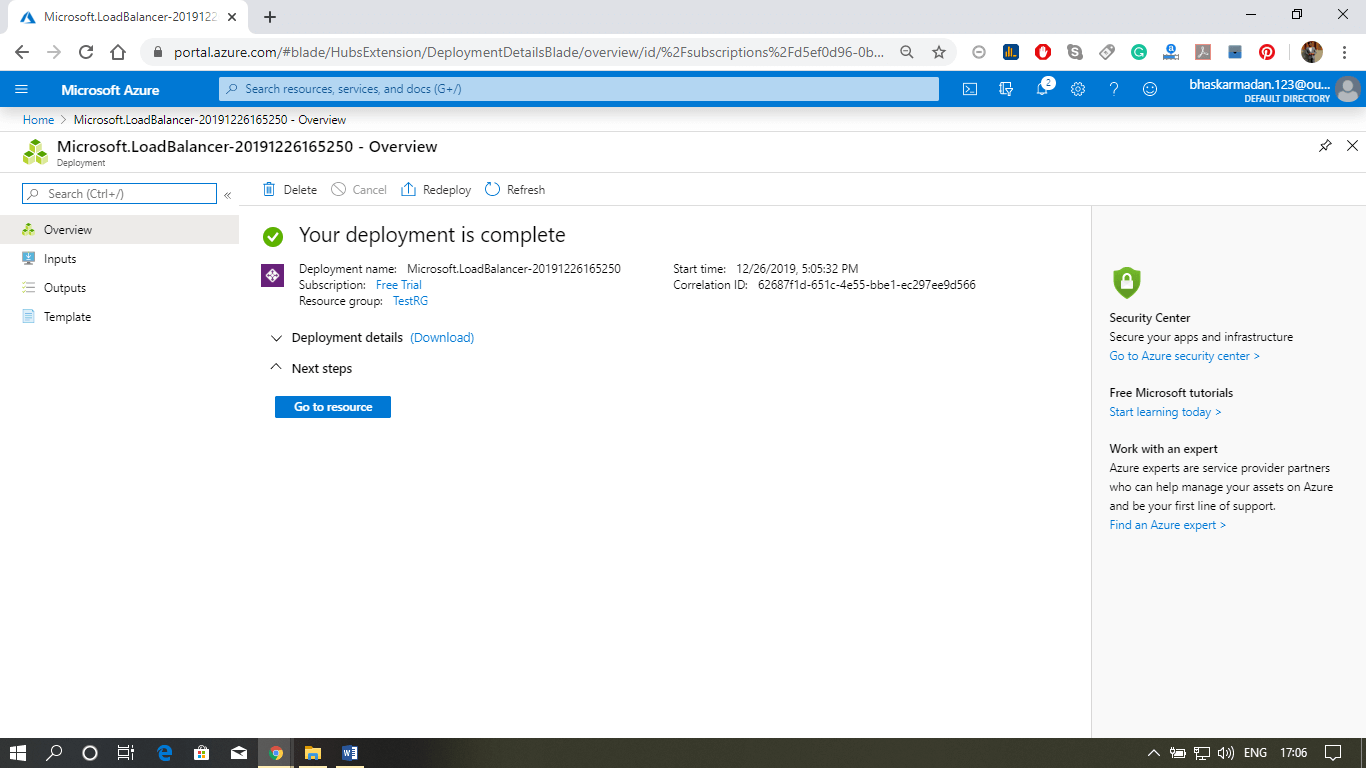Open the Directory and subscription filter icon
The height and width of the screenshot is (768, 1366).
point(1006,89)
